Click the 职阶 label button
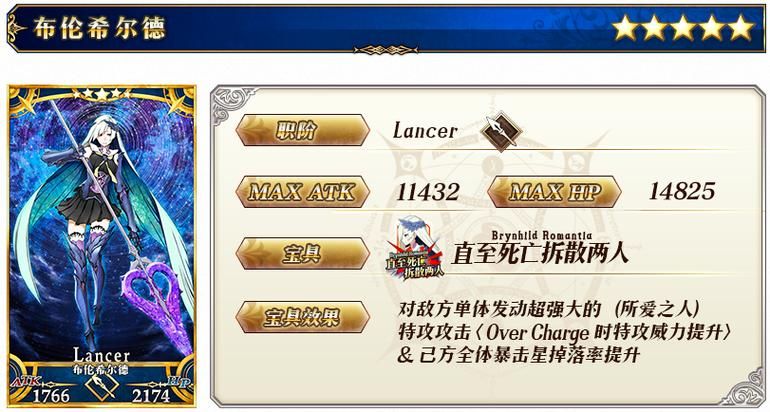Screen dimensions: 770x412 pyautogui.click(x=302, y=130)
